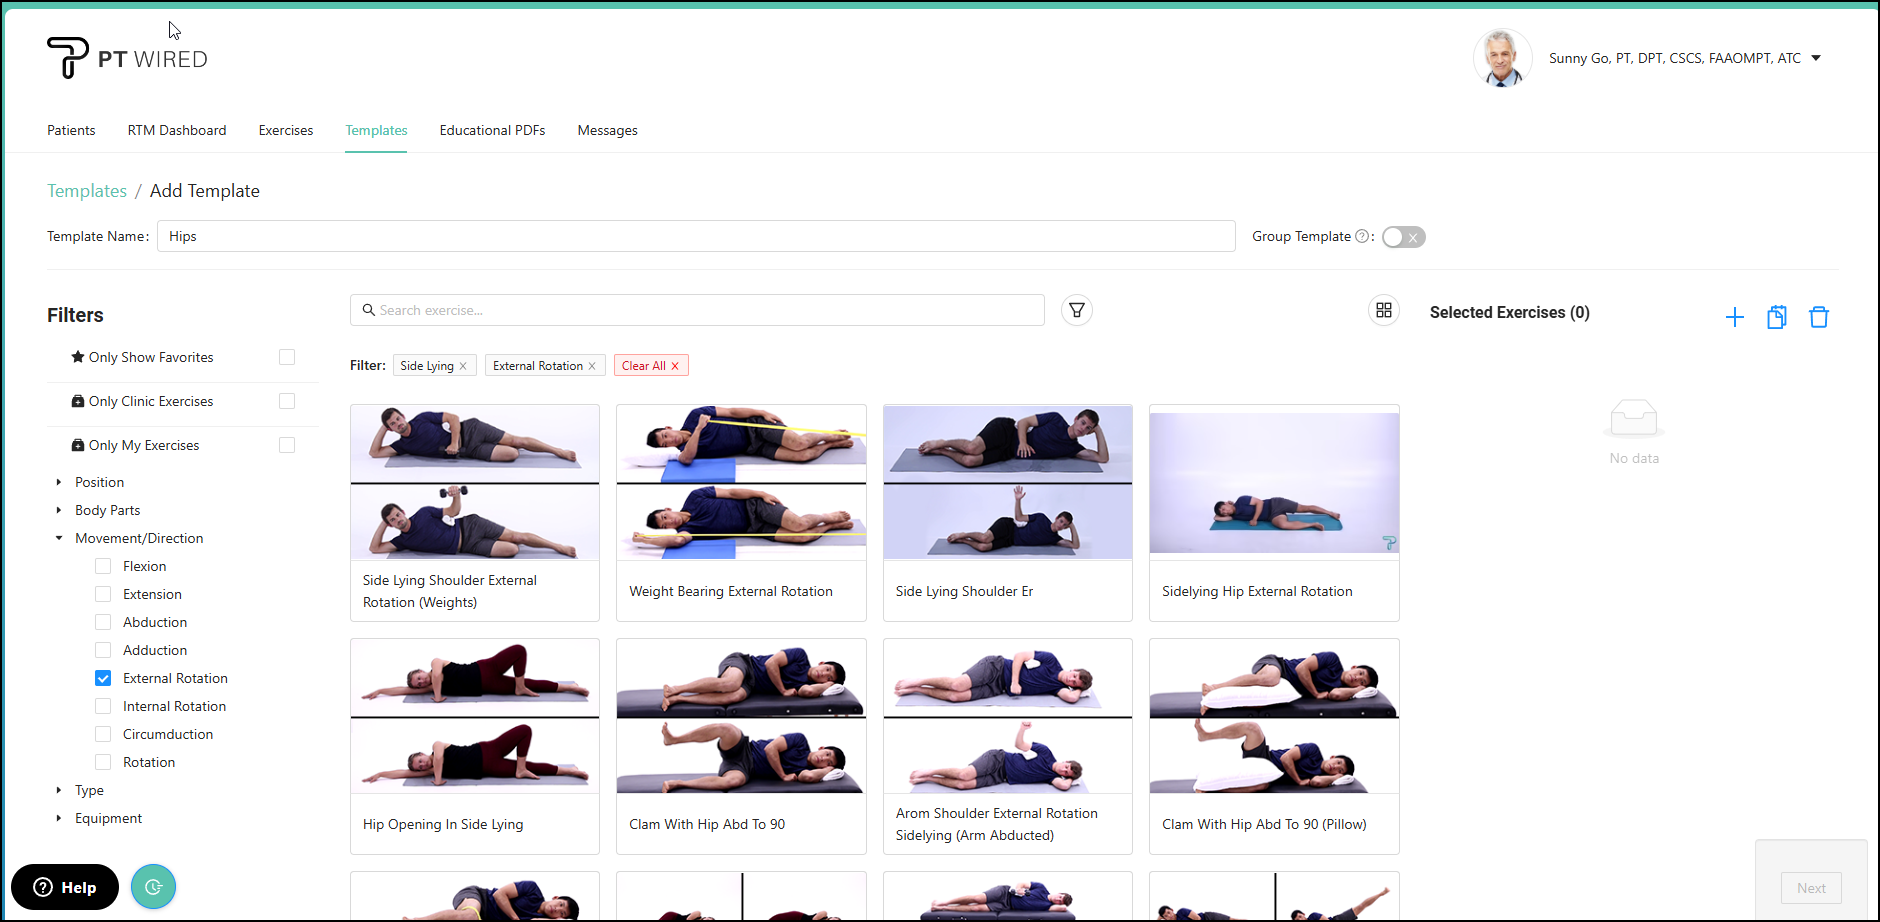The height and width of the screenshot is (922, 1880).
Task: Click the funnel filter icon
Action: [1077, 310]
